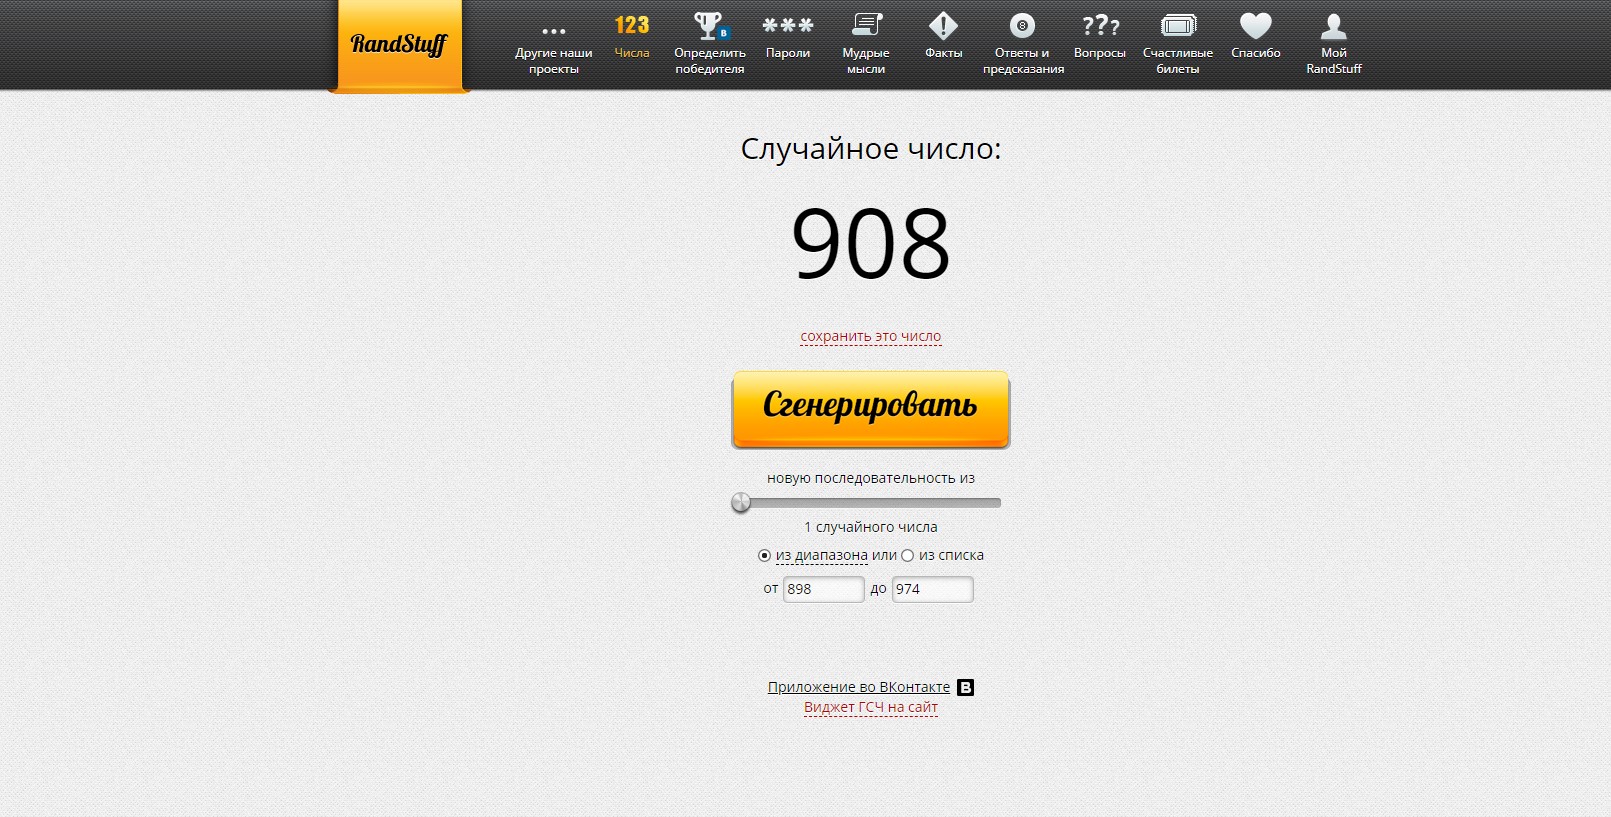
Task: Open the scroll wise thoughts icon
Action: coord(866,25)
